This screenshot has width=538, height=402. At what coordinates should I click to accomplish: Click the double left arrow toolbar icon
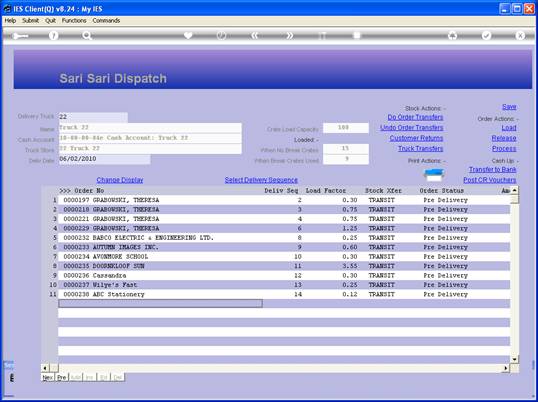[254, 35]
